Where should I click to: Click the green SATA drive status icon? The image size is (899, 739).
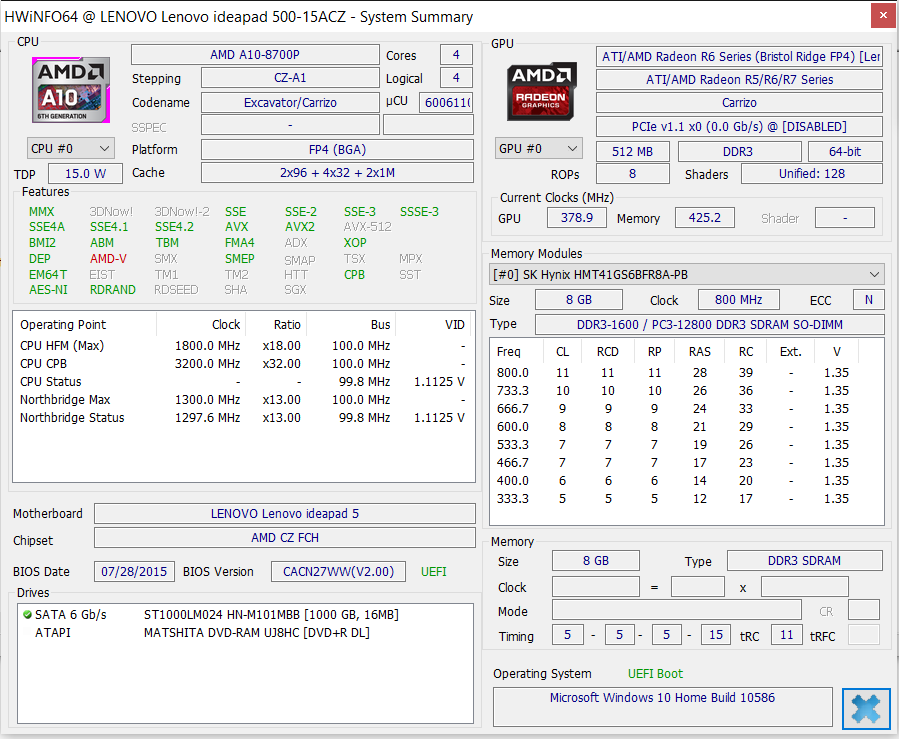coord(27,615)
